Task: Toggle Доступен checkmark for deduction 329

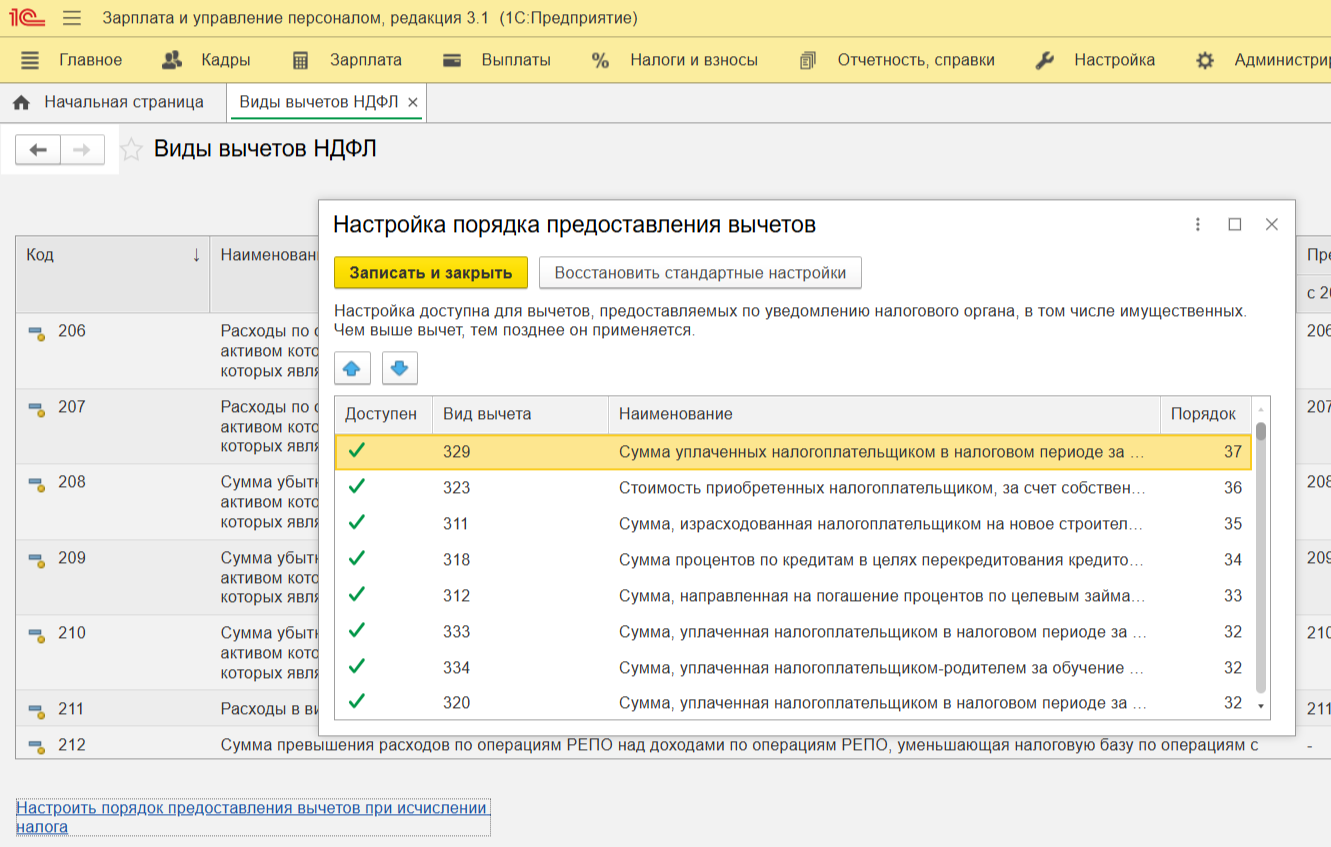Action: point(356,452)
